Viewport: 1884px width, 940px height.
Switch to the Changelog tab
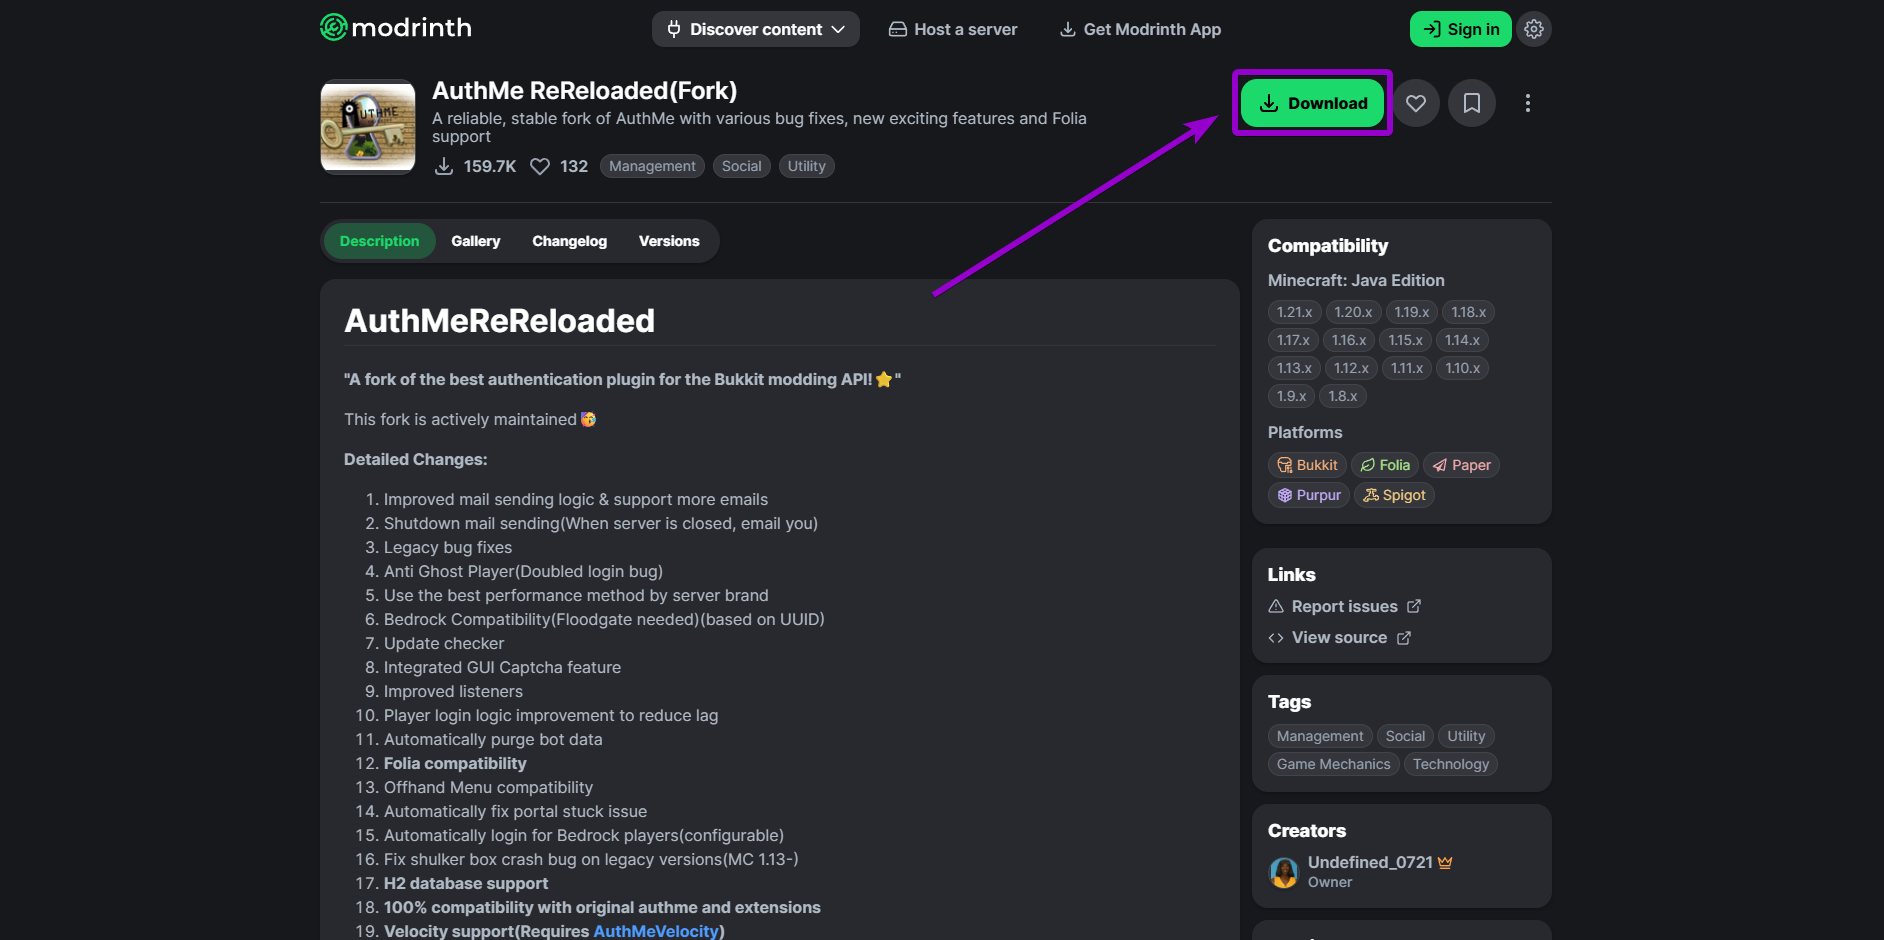click(570, 241)
